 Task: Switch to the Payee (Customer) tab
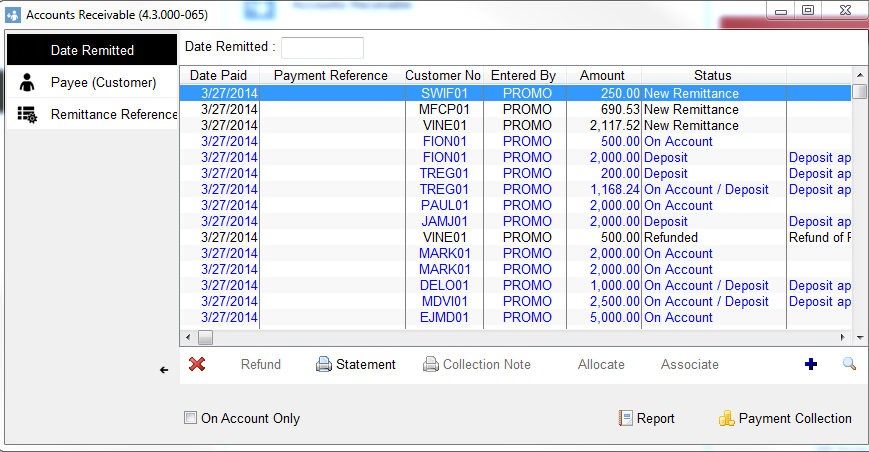click(x=92, y=82)
